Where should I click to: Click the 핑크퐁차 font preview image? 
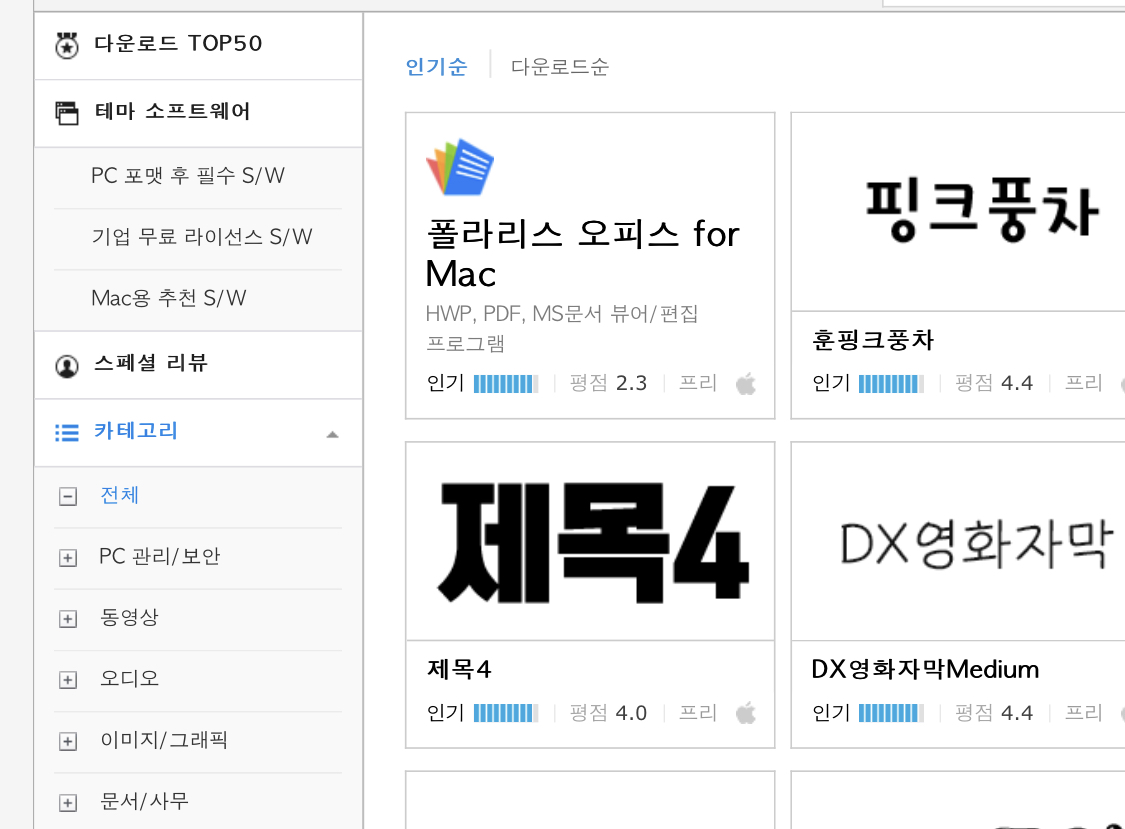point(982,210)
